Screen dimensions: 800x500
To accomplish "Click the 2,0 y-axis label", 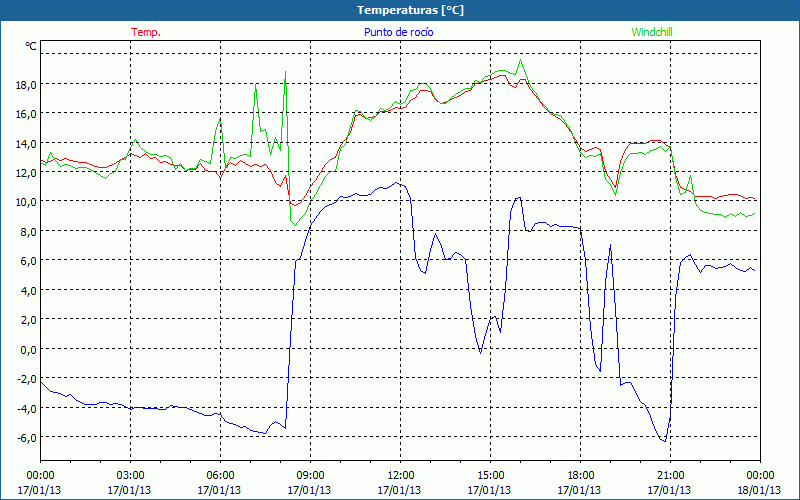I will [29, 320].
